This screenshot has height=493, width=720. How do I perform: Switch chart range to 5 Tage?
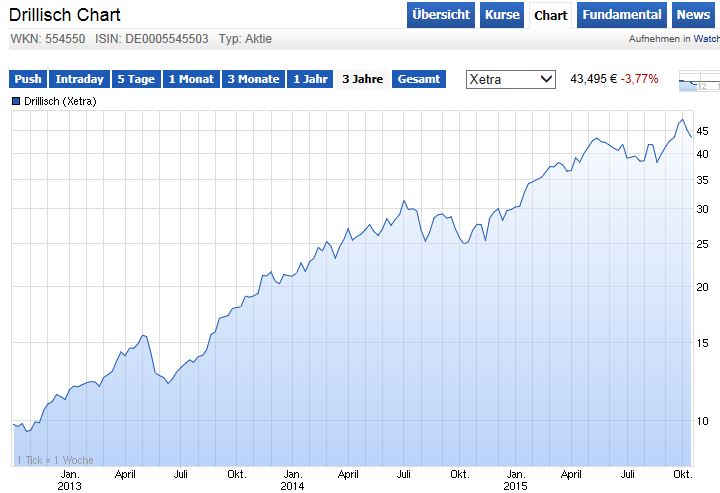(x=136, y=79)
